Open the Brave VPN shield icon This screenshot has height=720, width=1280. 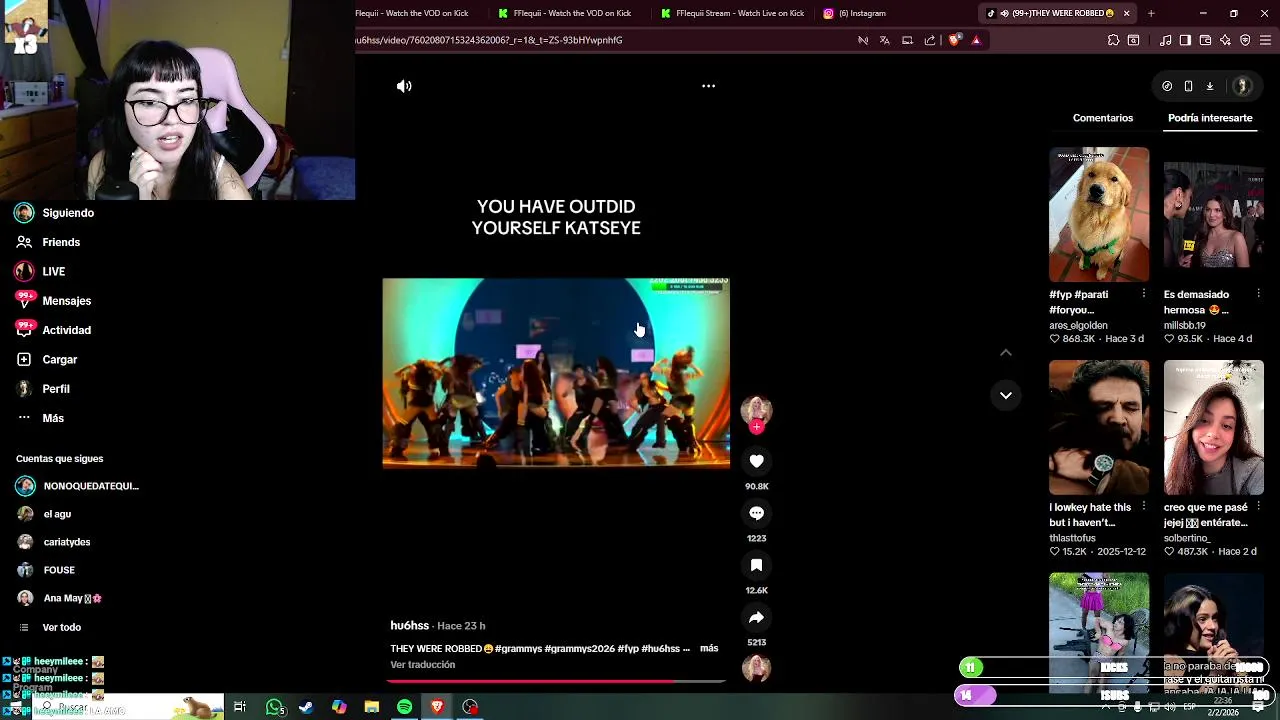[1245, 40]
